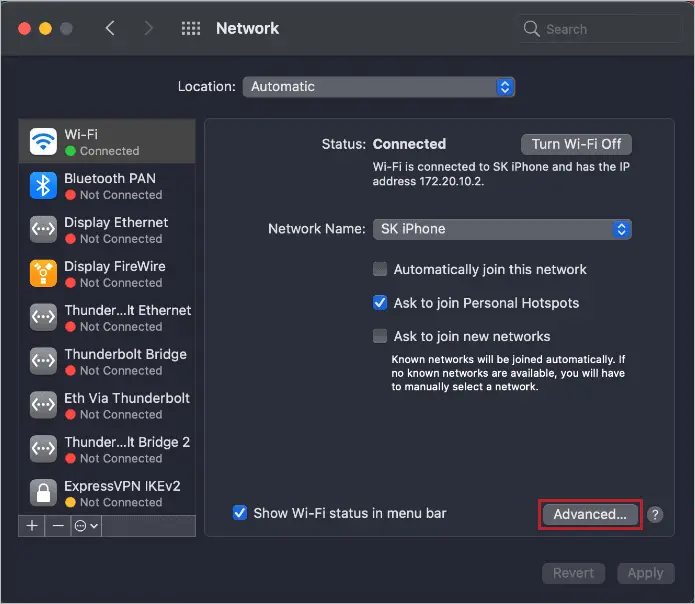
Task: Focus the Search field
Action: 601,29
